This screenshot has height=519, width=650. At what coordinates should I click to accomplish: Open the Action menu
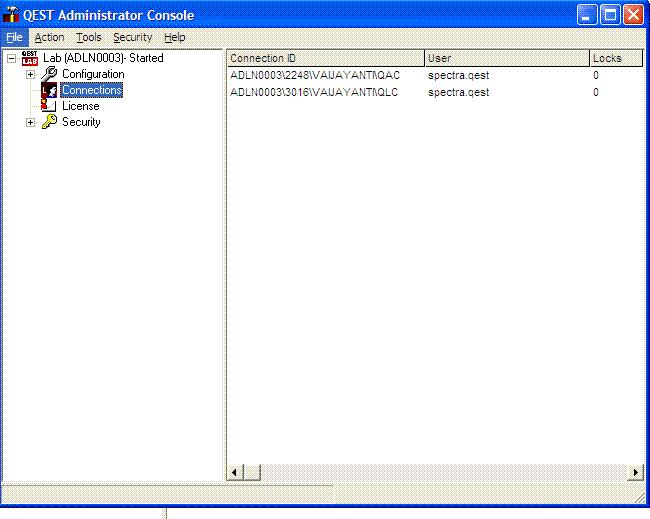[49, 37]
